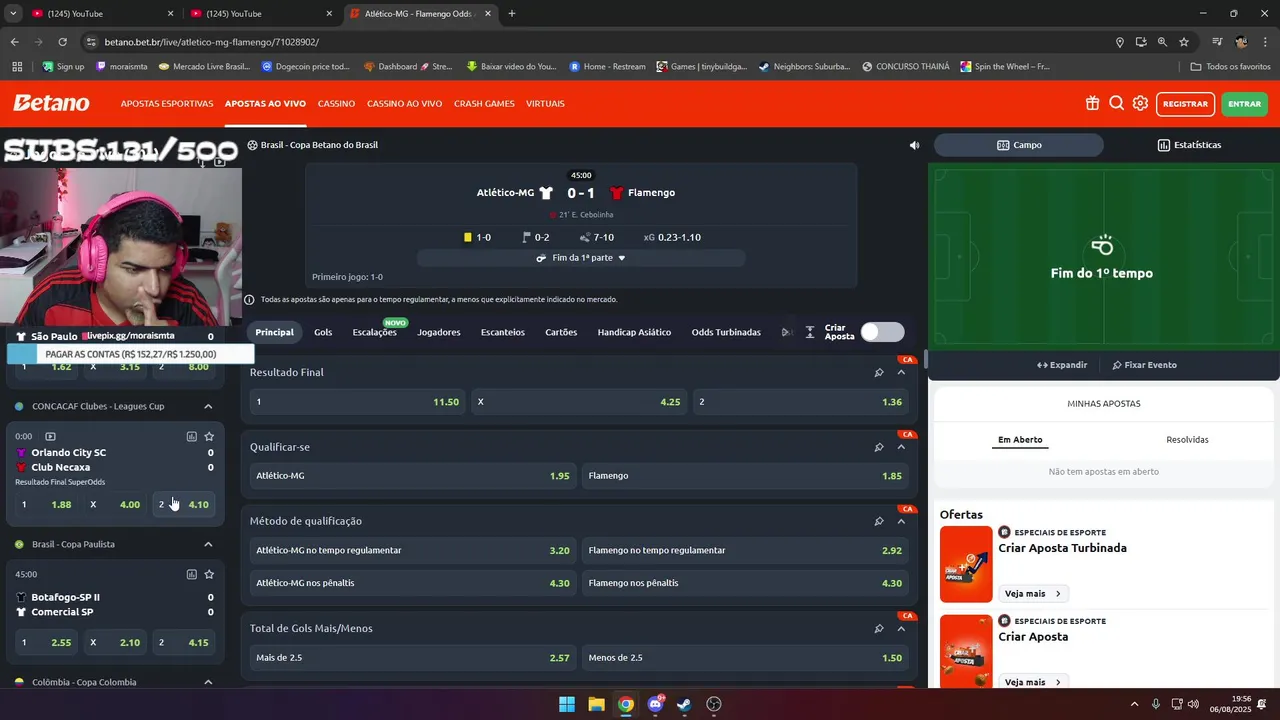
Task: Click collapse-all markets icon beside Criar Aposta
Action: pos(810,332)
